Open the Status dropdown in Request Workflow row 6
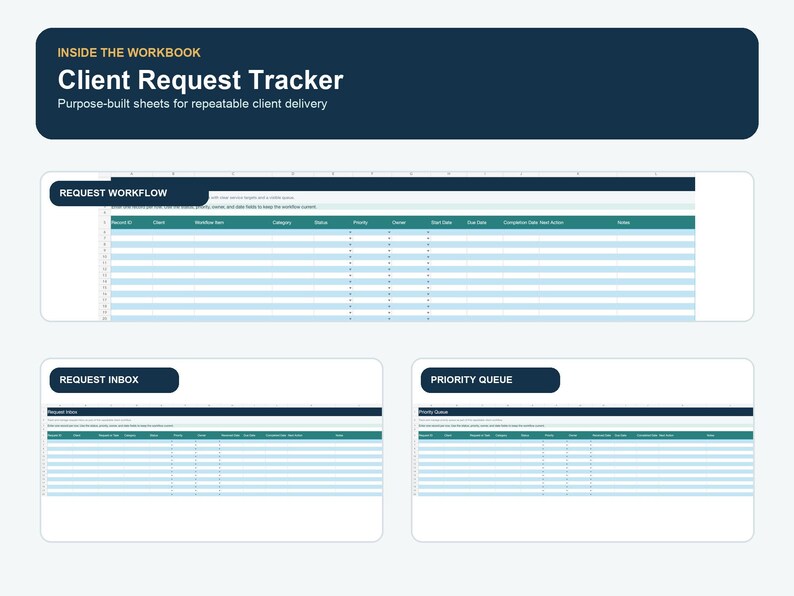 point(350,232)
